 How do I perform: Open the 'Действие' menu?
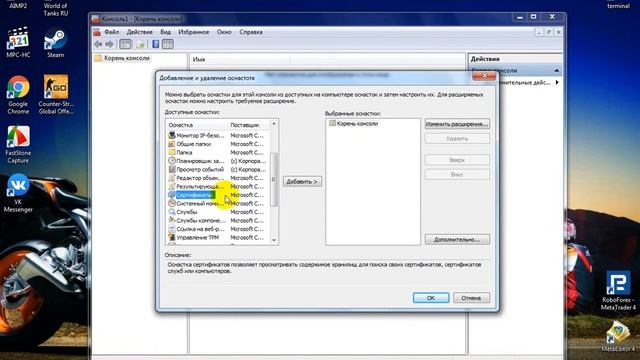tap(139, 32)
